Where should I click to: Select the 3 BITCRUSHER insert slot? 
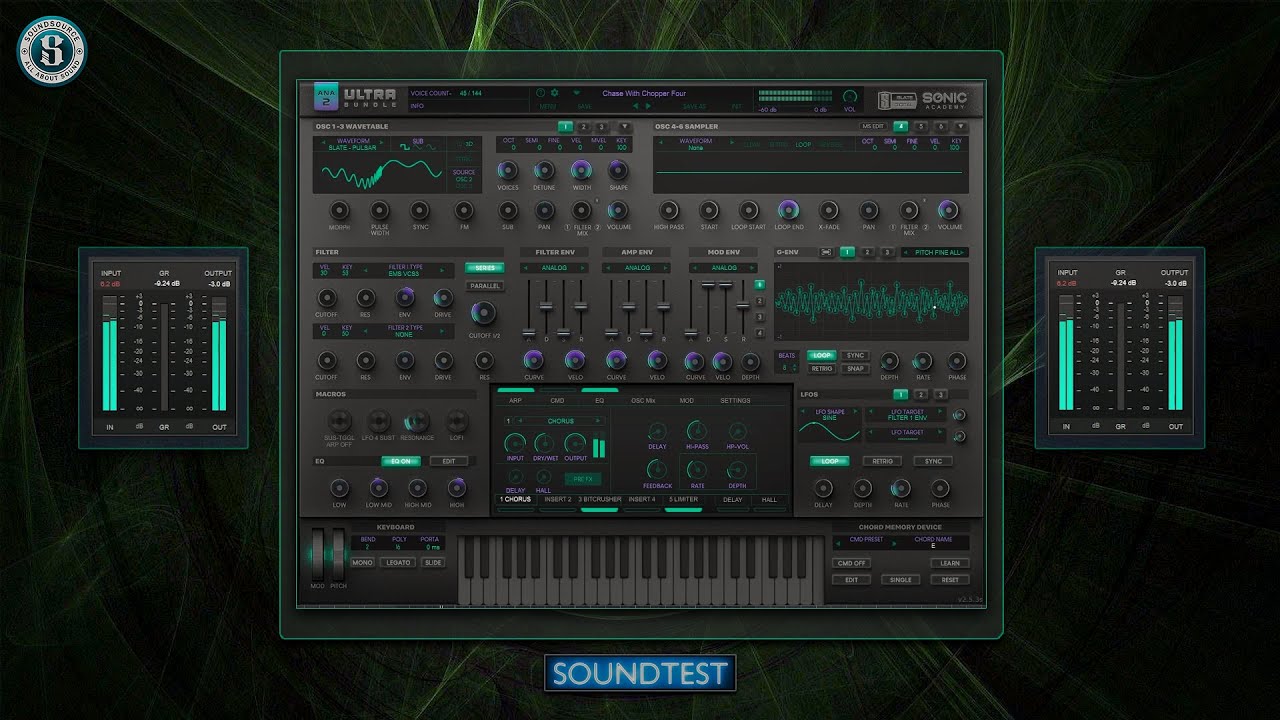(599, 499)
